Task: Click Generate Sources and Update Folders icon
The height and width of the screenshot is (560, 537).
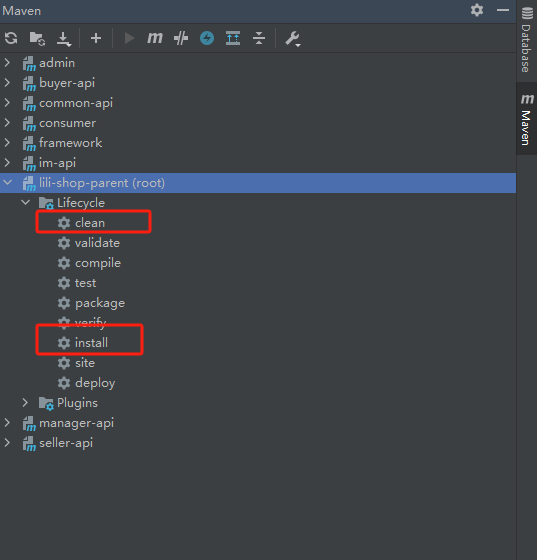Action: pyautogui.click(x=37, y=38)
